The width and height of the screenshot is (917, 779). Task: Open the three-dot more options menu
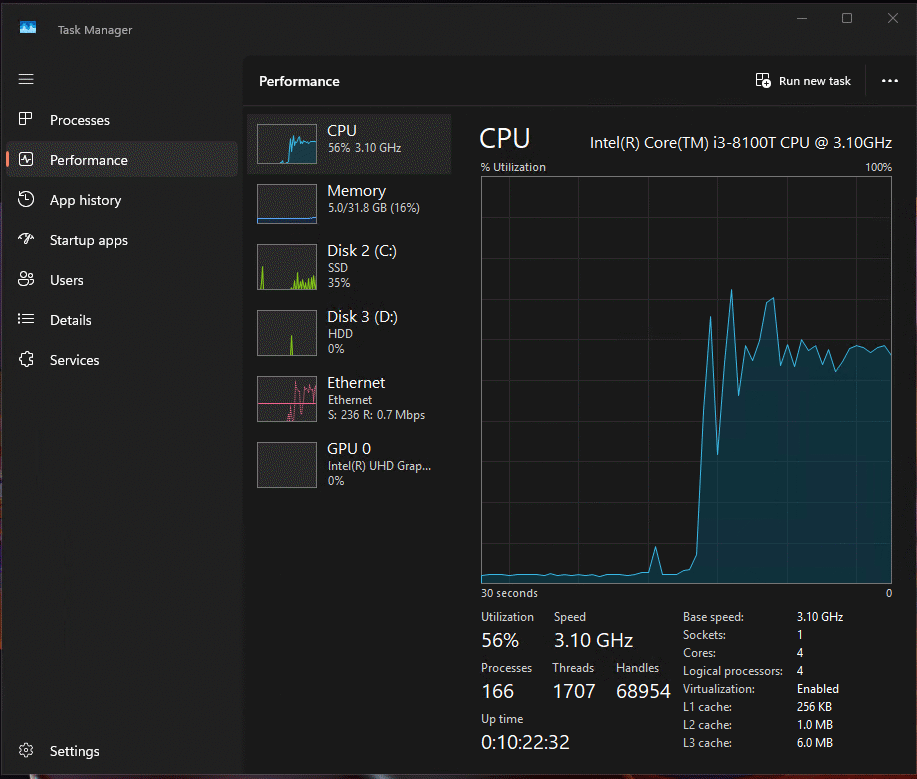889,81
